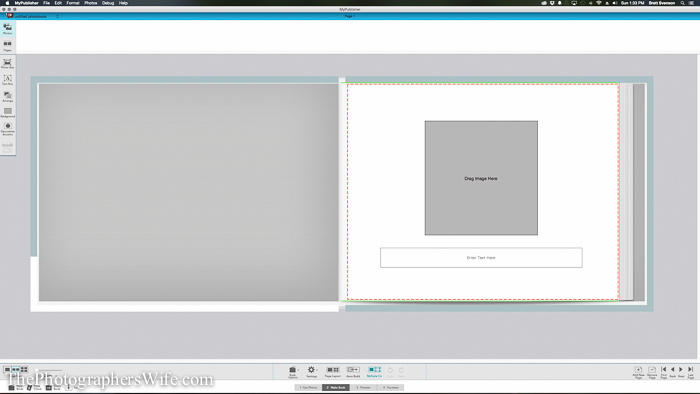Adjust the zoom slider at bottom left
The image size is (700, 394).
point(48,370)
